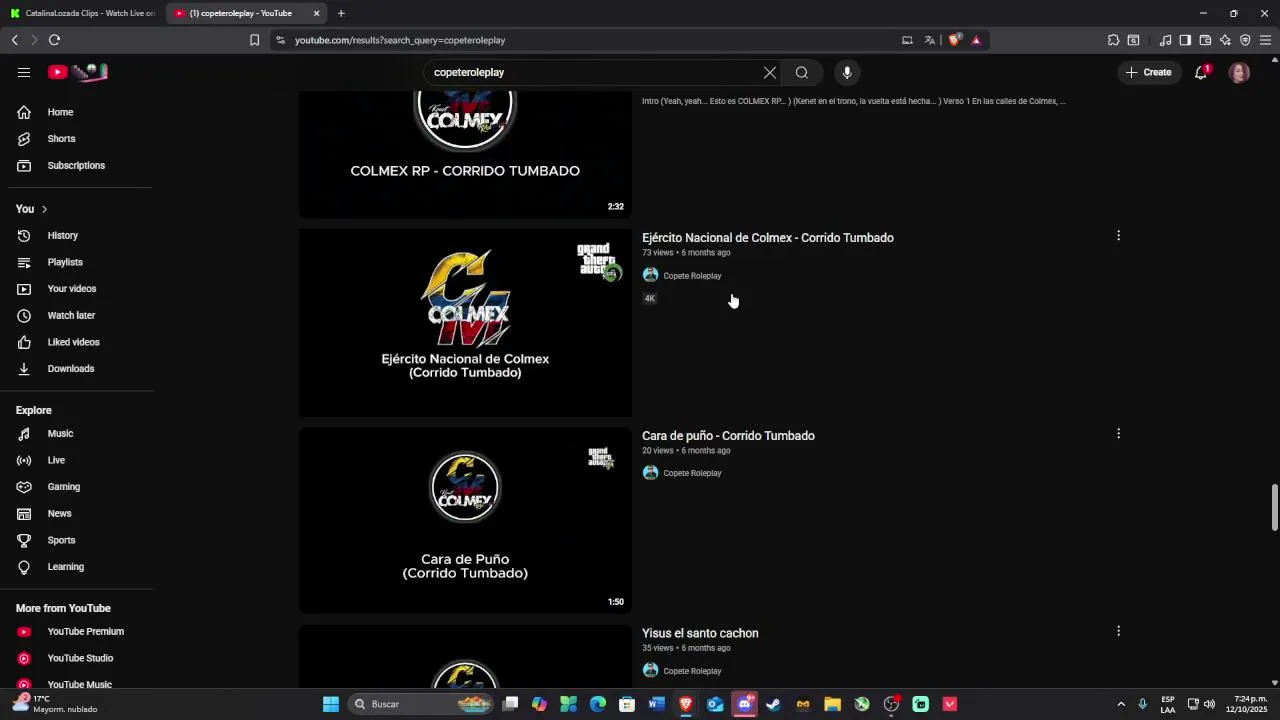Open more options for Cara de puño video
The width and height of the screenshot is (1280, 720).
[1118, 434]
